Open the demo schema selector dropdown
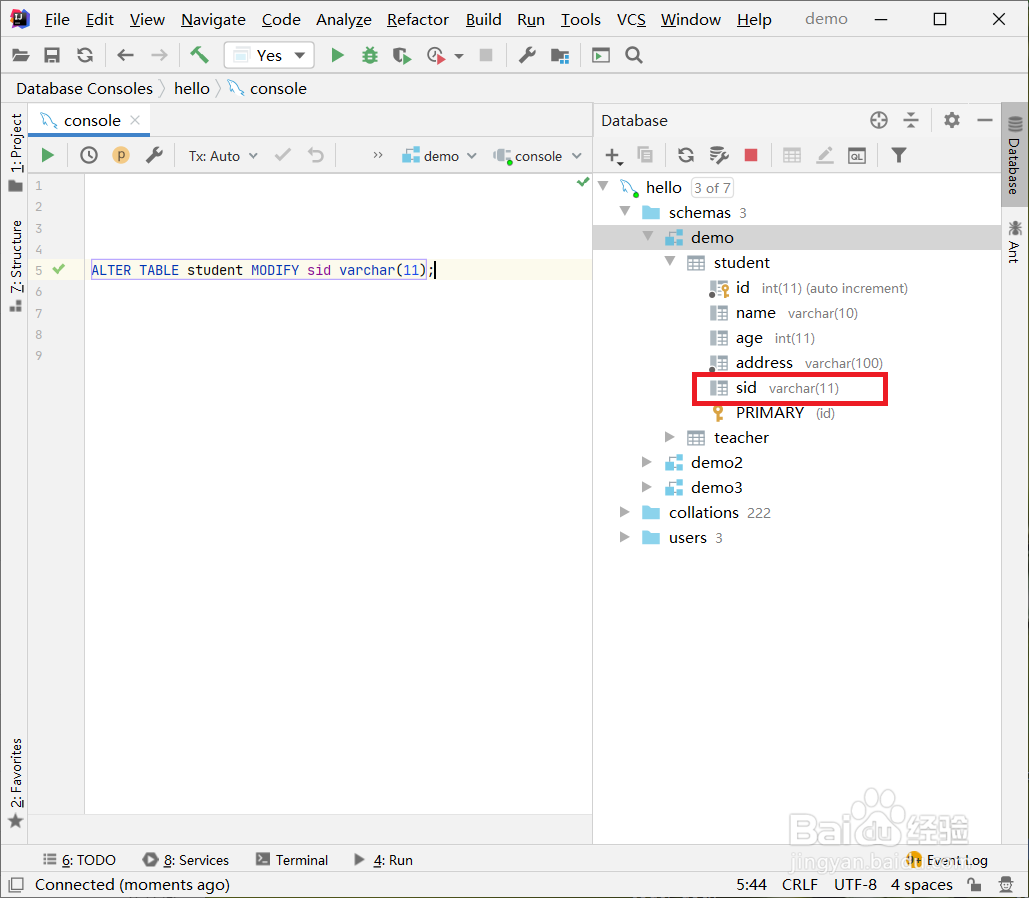This screenshot has height=898, width=1029. [x=439, y=156]
